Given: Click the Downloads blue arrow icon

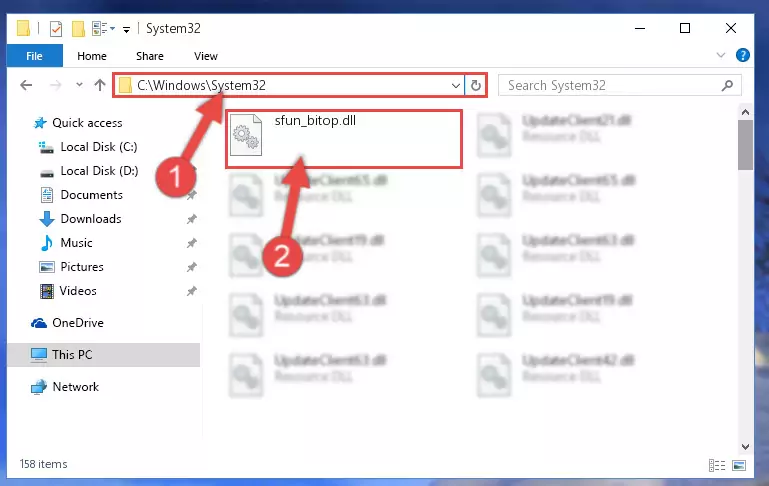Looking at the screenshot, I should (47, 219).
